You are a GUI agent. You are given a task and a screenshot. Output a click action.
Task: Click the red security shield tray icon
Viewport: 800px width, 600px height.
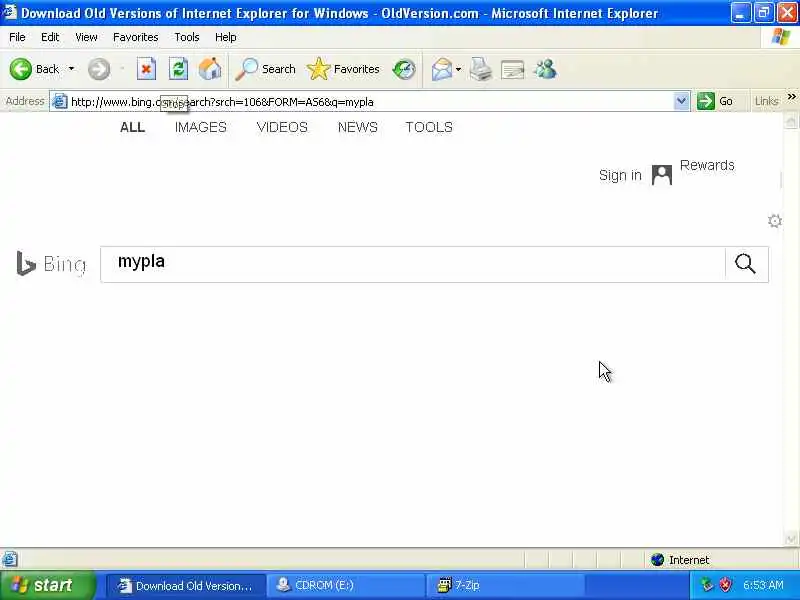click(724, 585)
